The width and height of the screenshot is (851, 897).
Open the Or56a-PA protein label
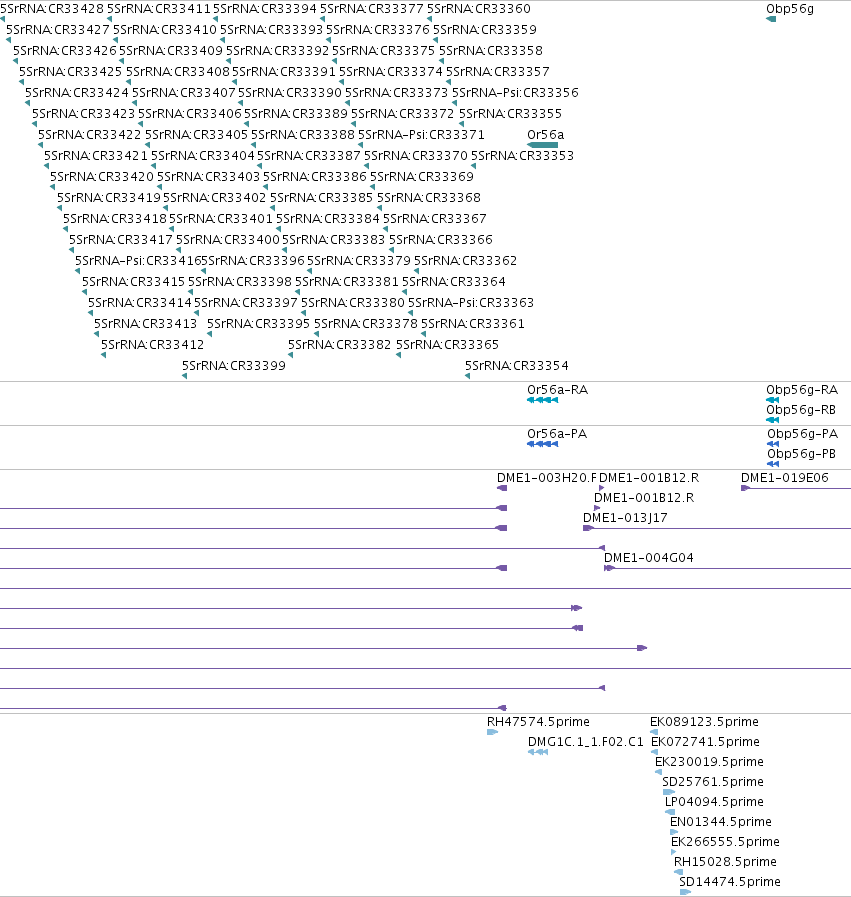tap(557, 434)
